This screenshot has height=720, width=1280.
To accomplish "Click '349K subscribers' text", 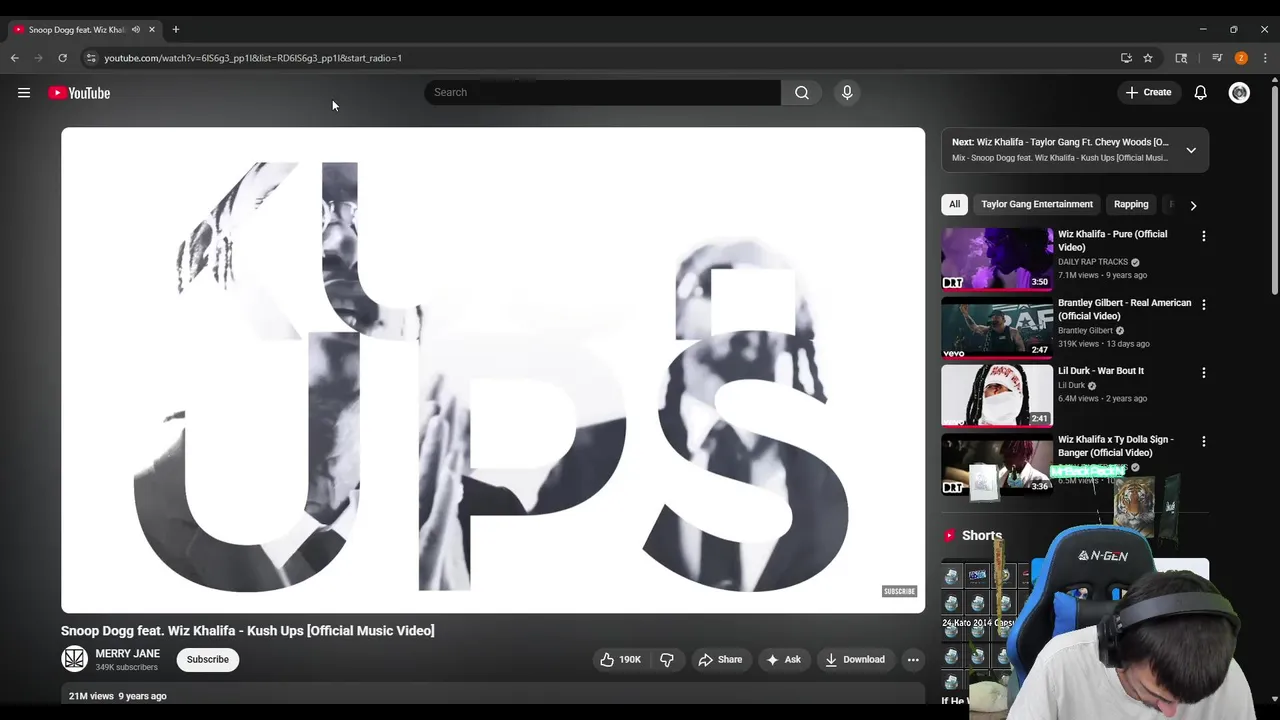I will [126, 667].
